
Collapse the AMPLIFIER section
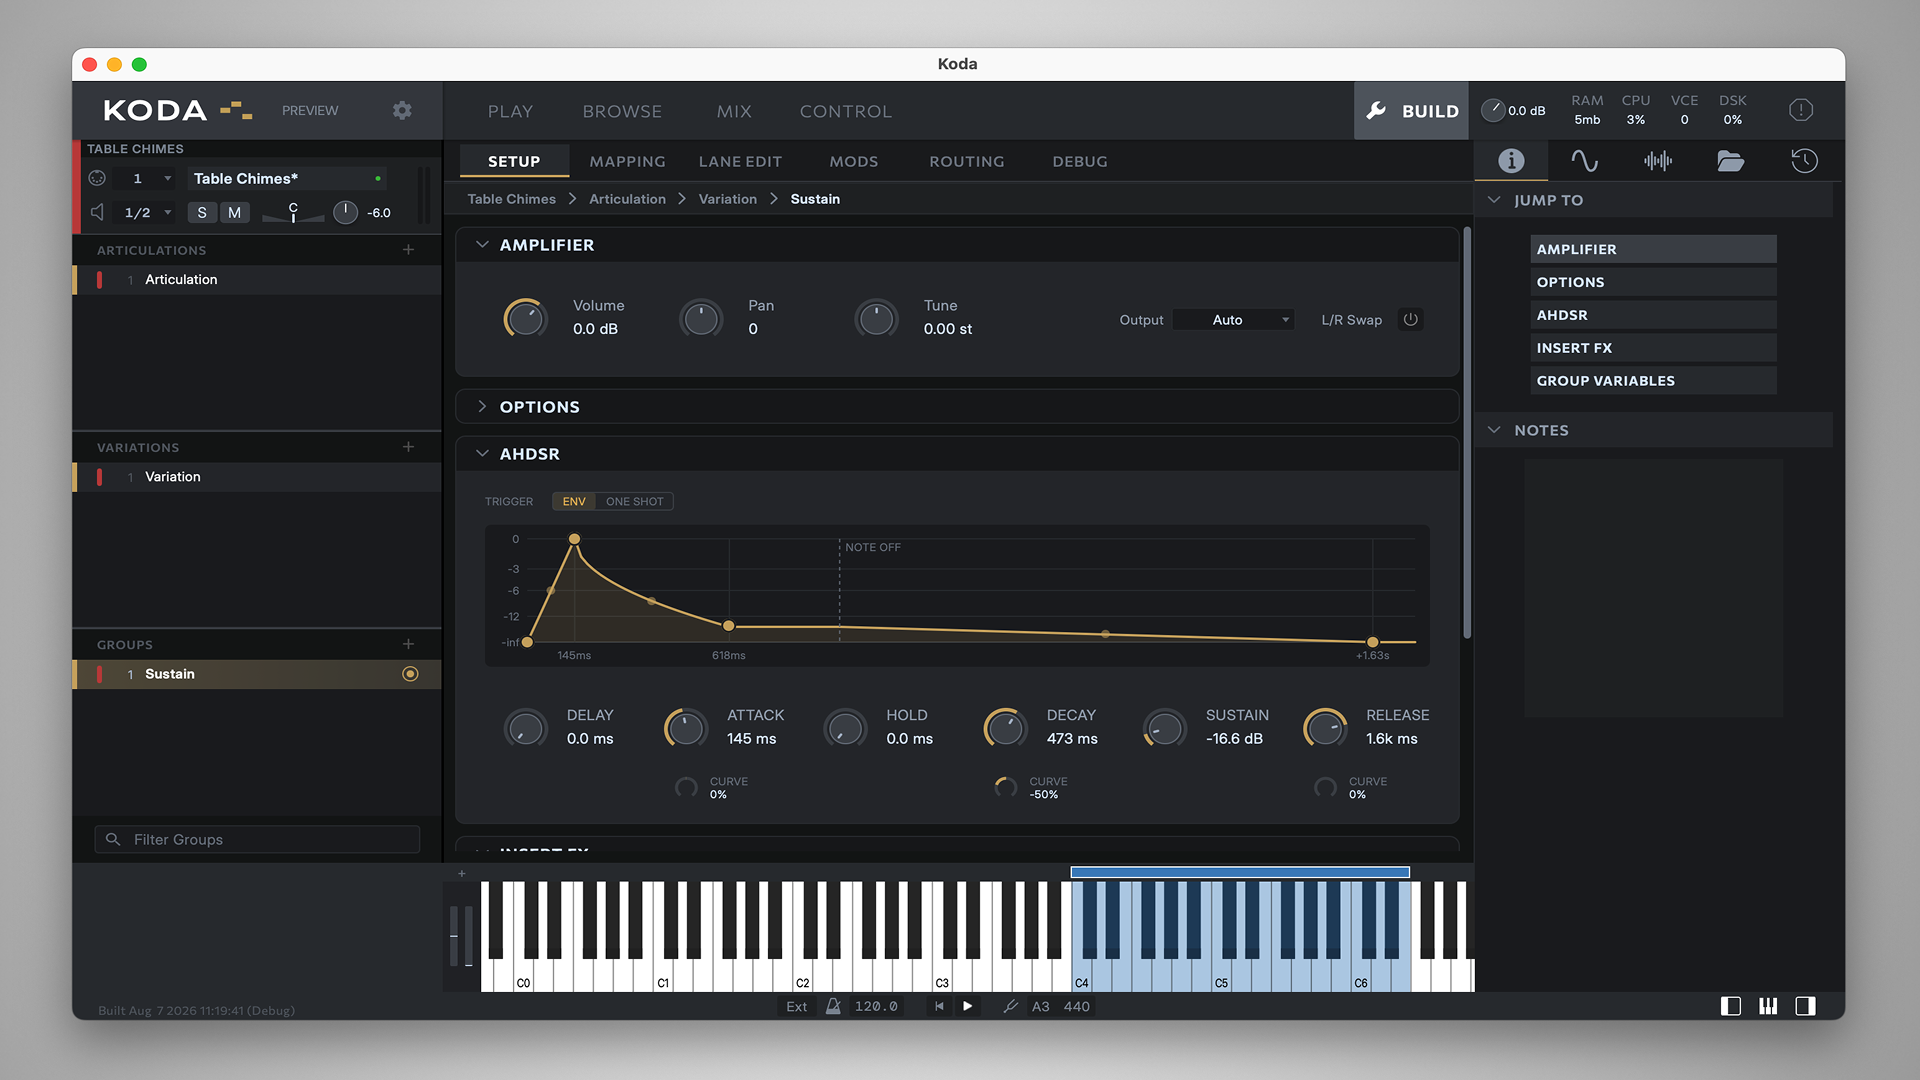pyautogui.click(x=482, y=245)
